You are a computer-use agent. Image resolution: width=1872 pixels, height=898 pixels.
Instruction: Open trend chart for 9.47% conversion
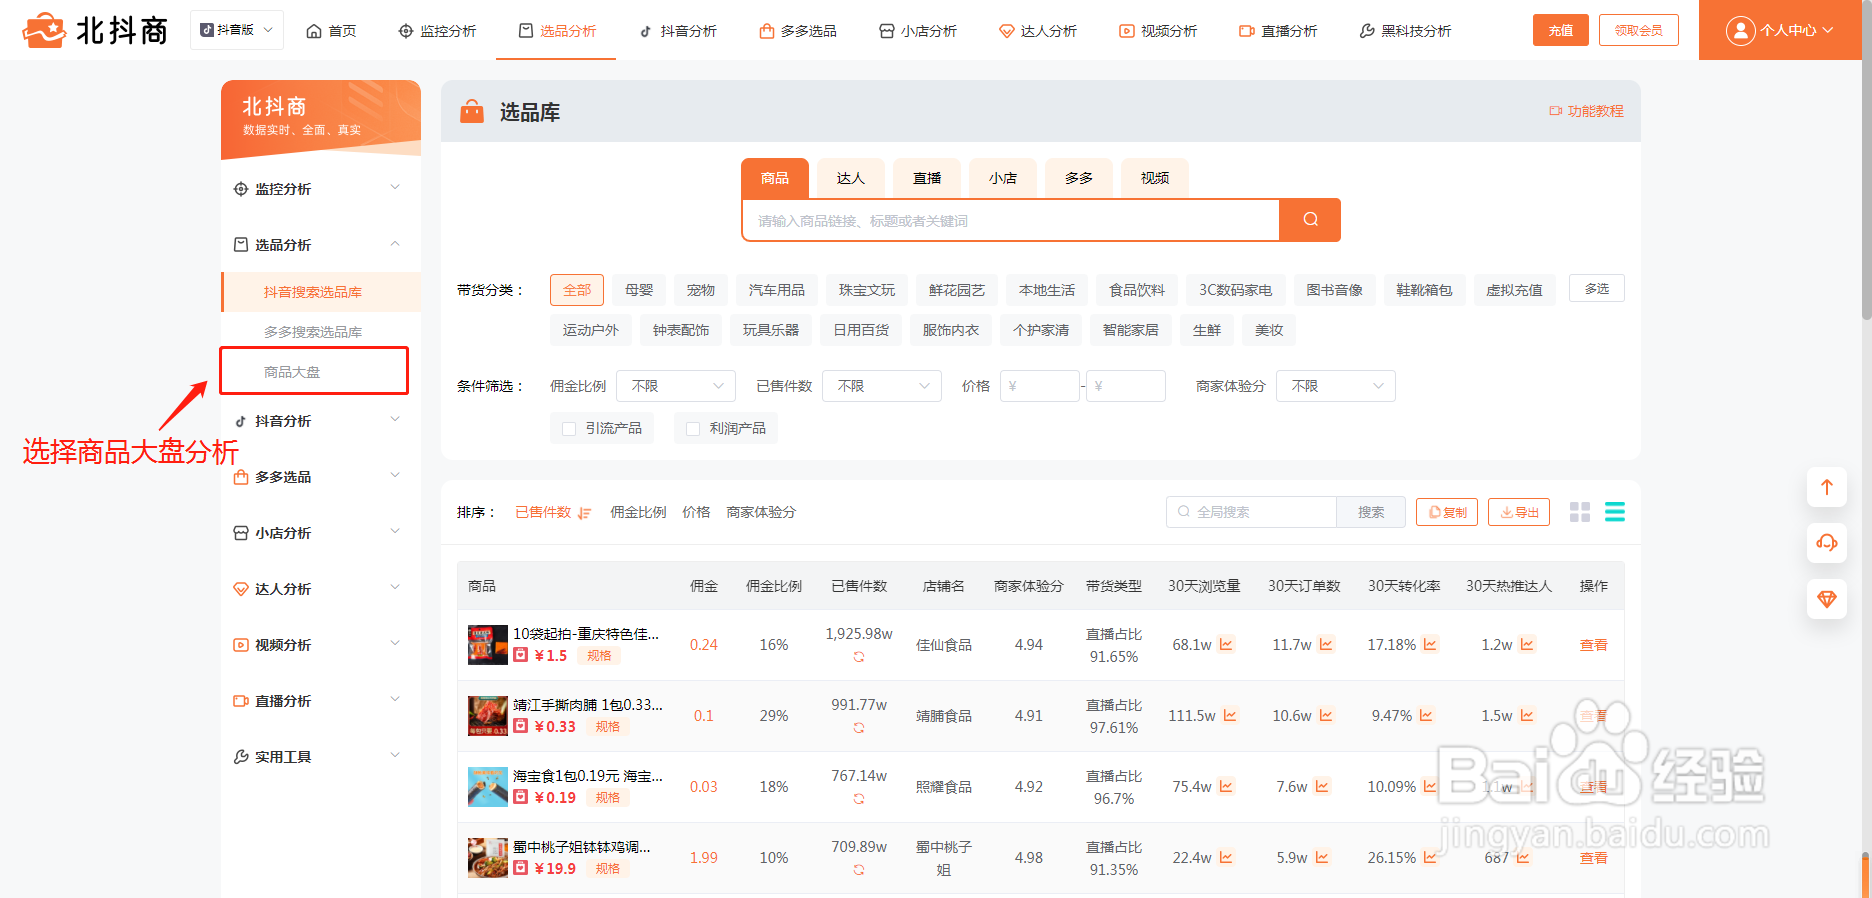(x=1426, y=715)
